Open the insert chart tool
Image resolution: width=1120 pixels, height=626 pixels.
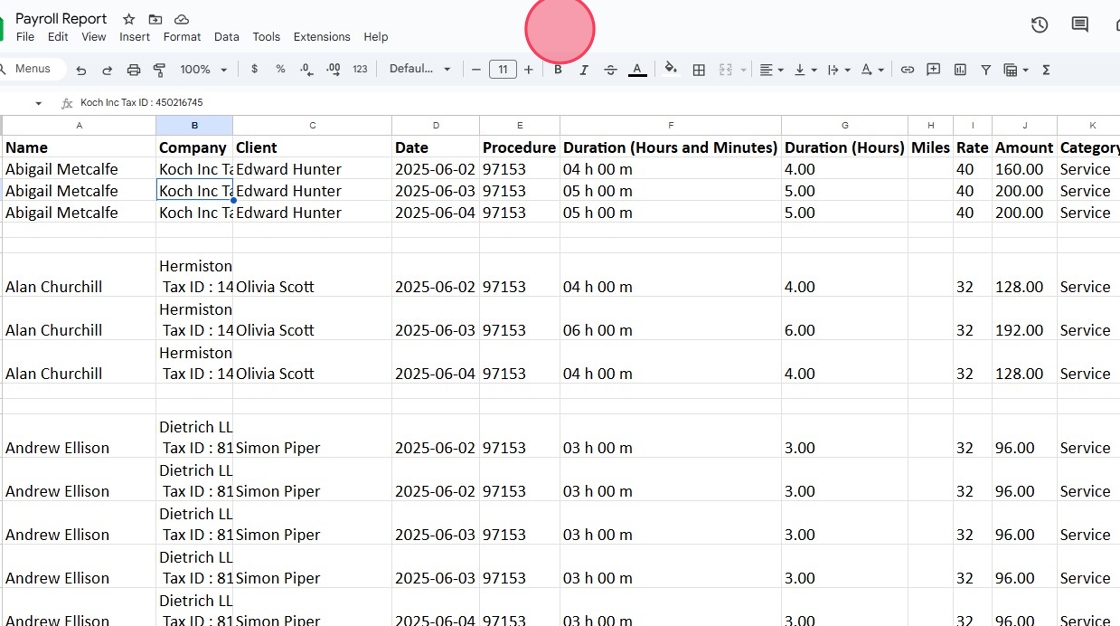click(960, 70)
